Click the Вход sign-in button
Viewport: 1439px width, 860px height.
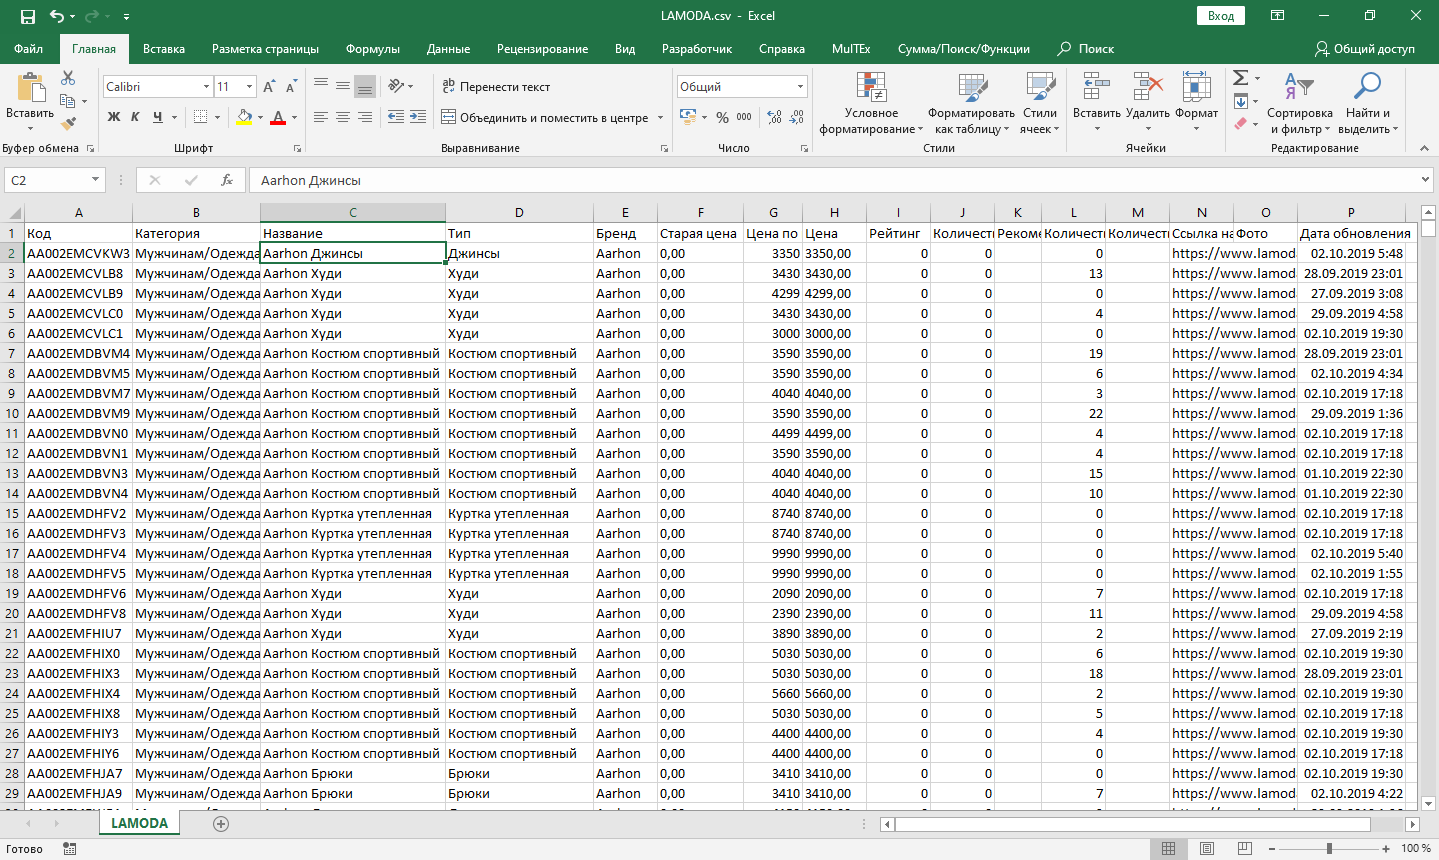[x=1220, y=16]
